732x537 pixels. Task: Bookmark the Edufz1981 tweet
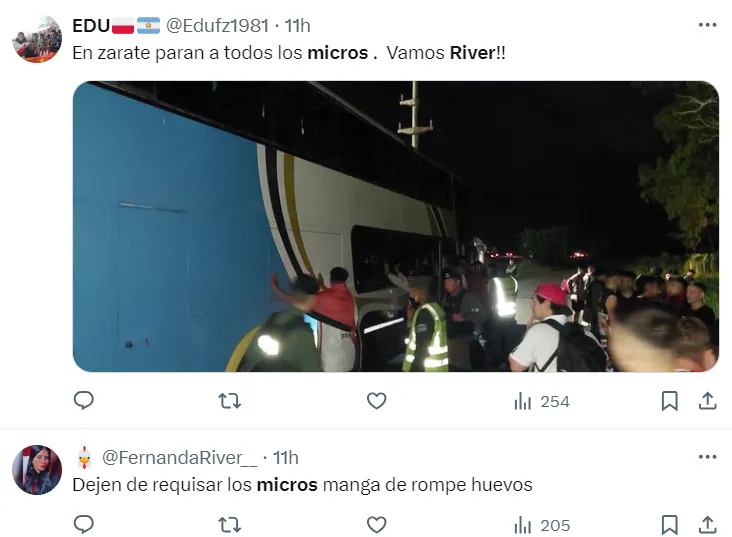coord(669,401)
